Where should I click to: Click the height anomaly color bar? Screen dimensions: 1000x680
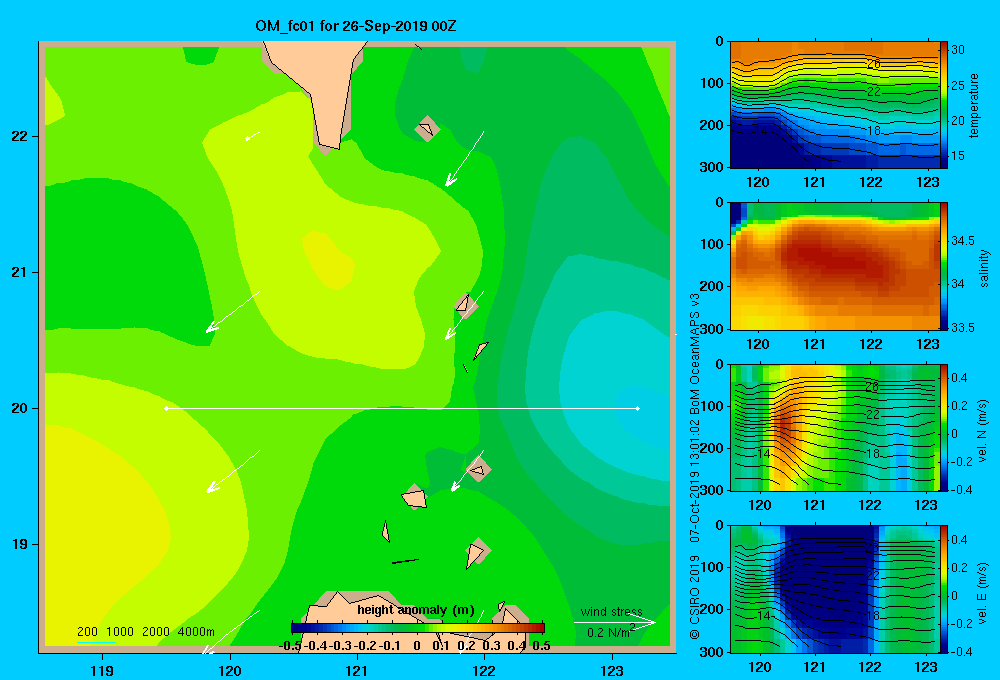coord(418,628)
